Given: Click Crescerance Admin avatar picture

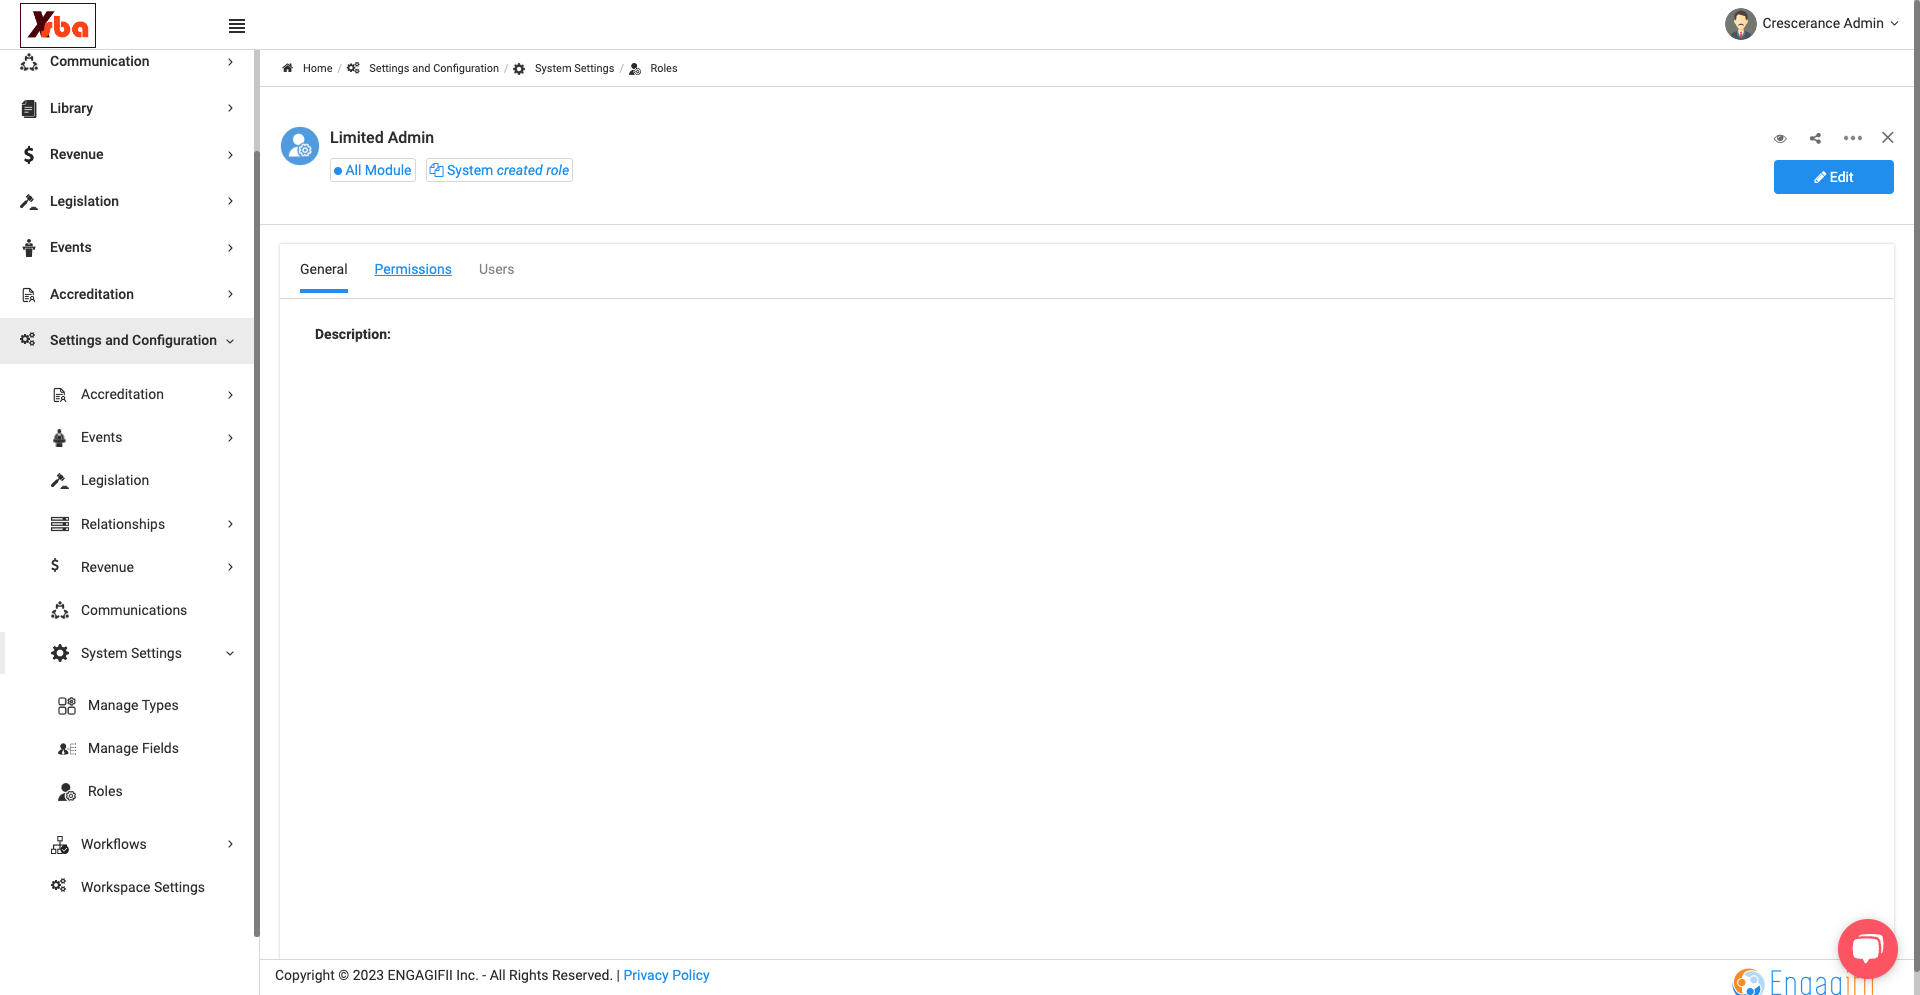Looking at the screenshot, I should 1740,24.
